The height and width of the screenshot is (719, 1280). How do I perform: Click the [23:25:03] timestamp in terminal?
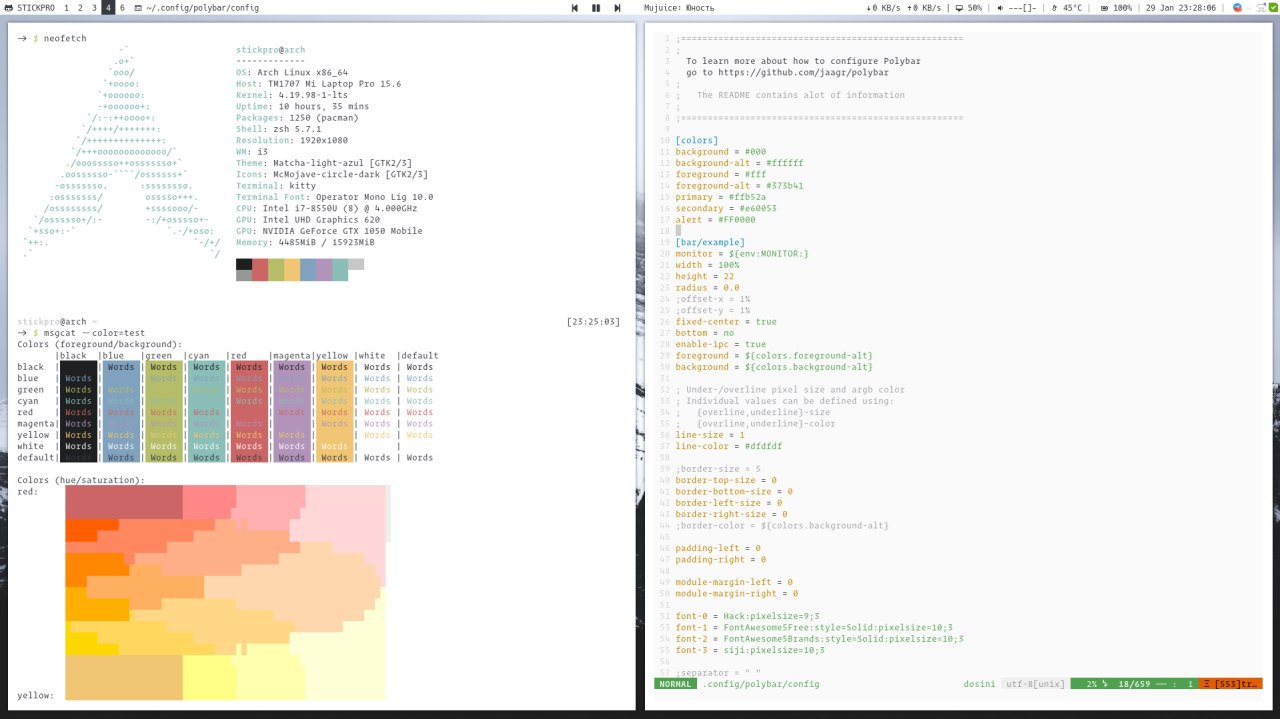click(593, 321)
